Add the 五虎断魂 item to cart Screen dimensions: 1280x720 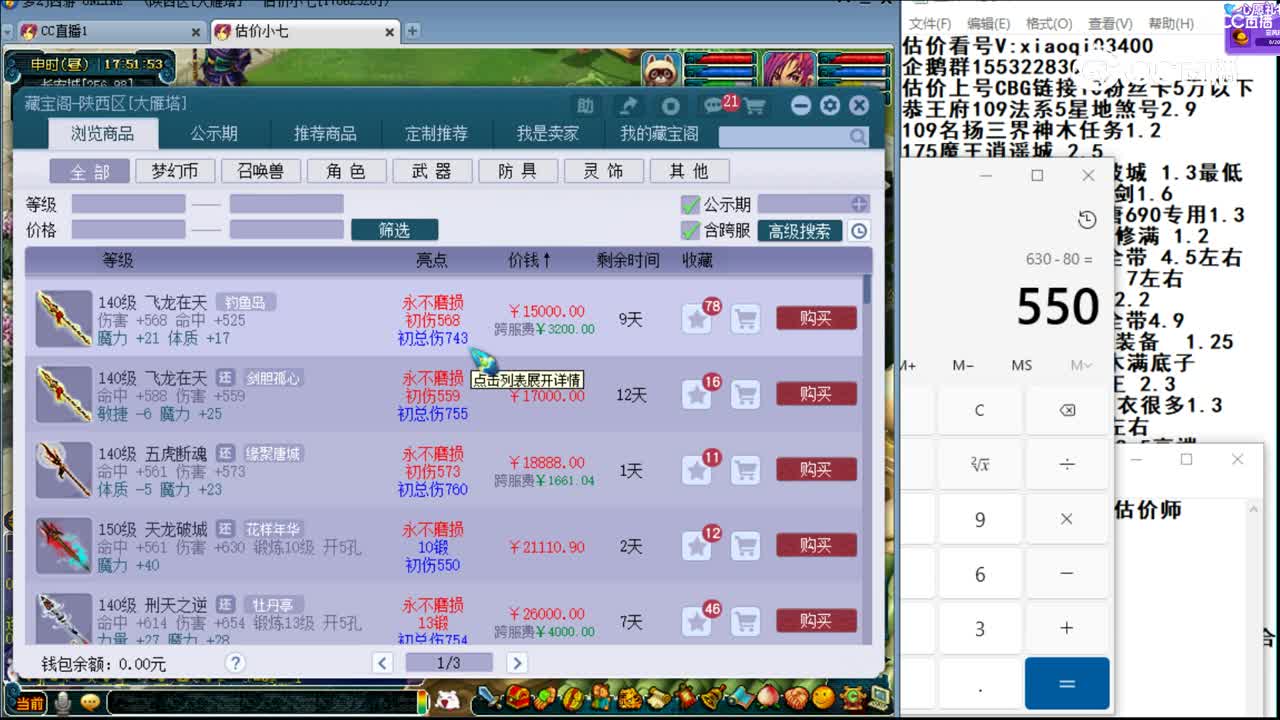[745, 470]
